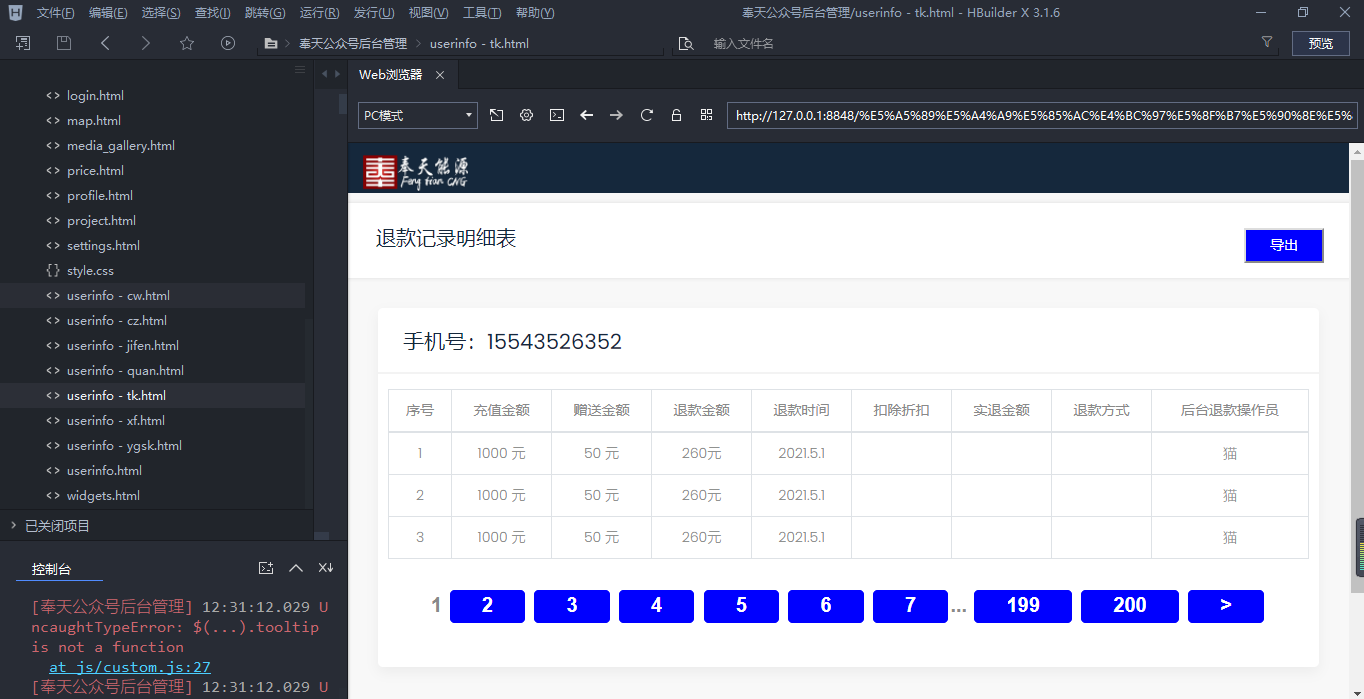Open userinfo - cz.html in file tree
The image size is (1364, 699).
point(116,321)
